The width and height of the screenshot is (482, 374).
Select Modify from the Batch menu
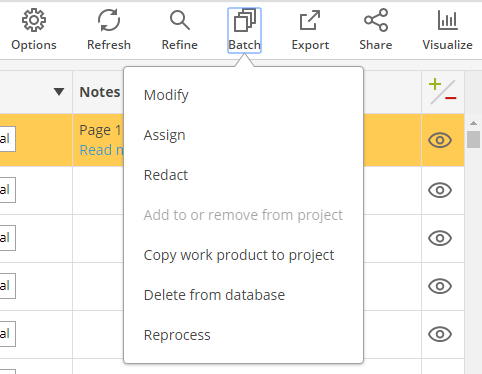click(166, 95)
